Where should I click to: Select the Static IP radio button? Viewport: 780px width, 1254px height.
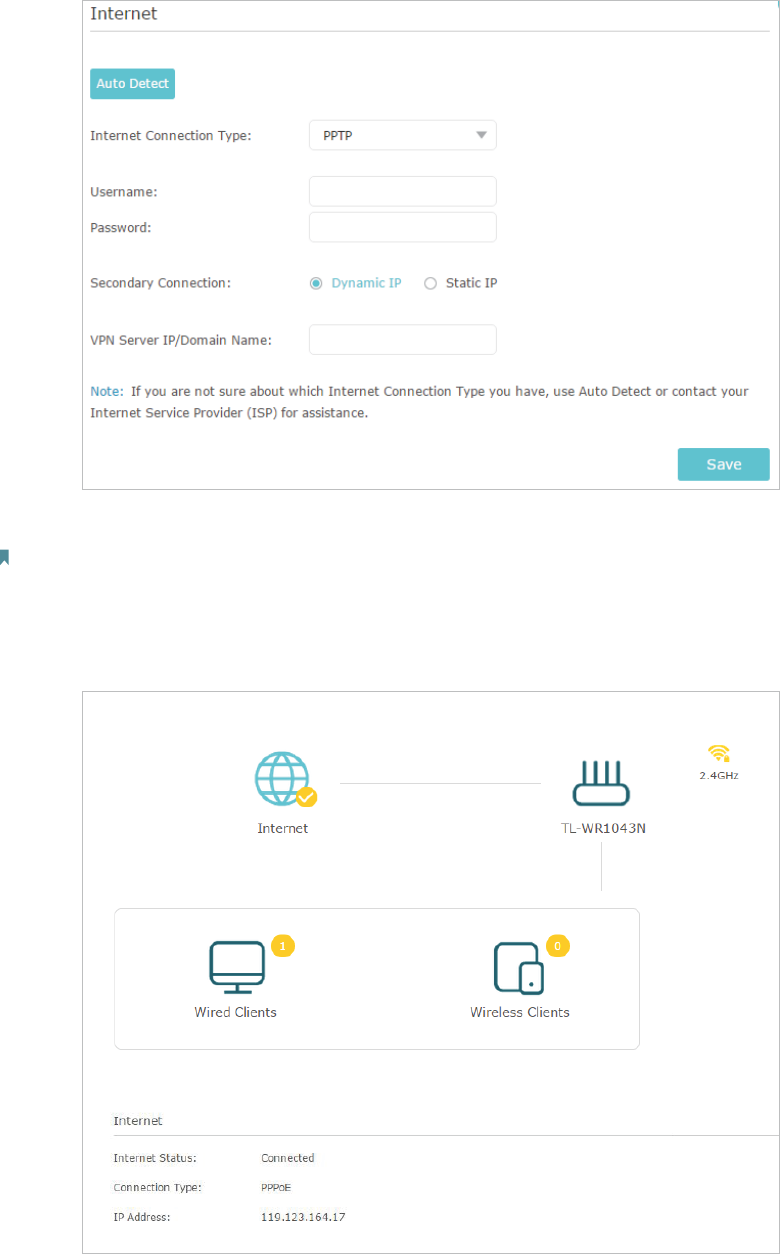(x=431, y=283)
